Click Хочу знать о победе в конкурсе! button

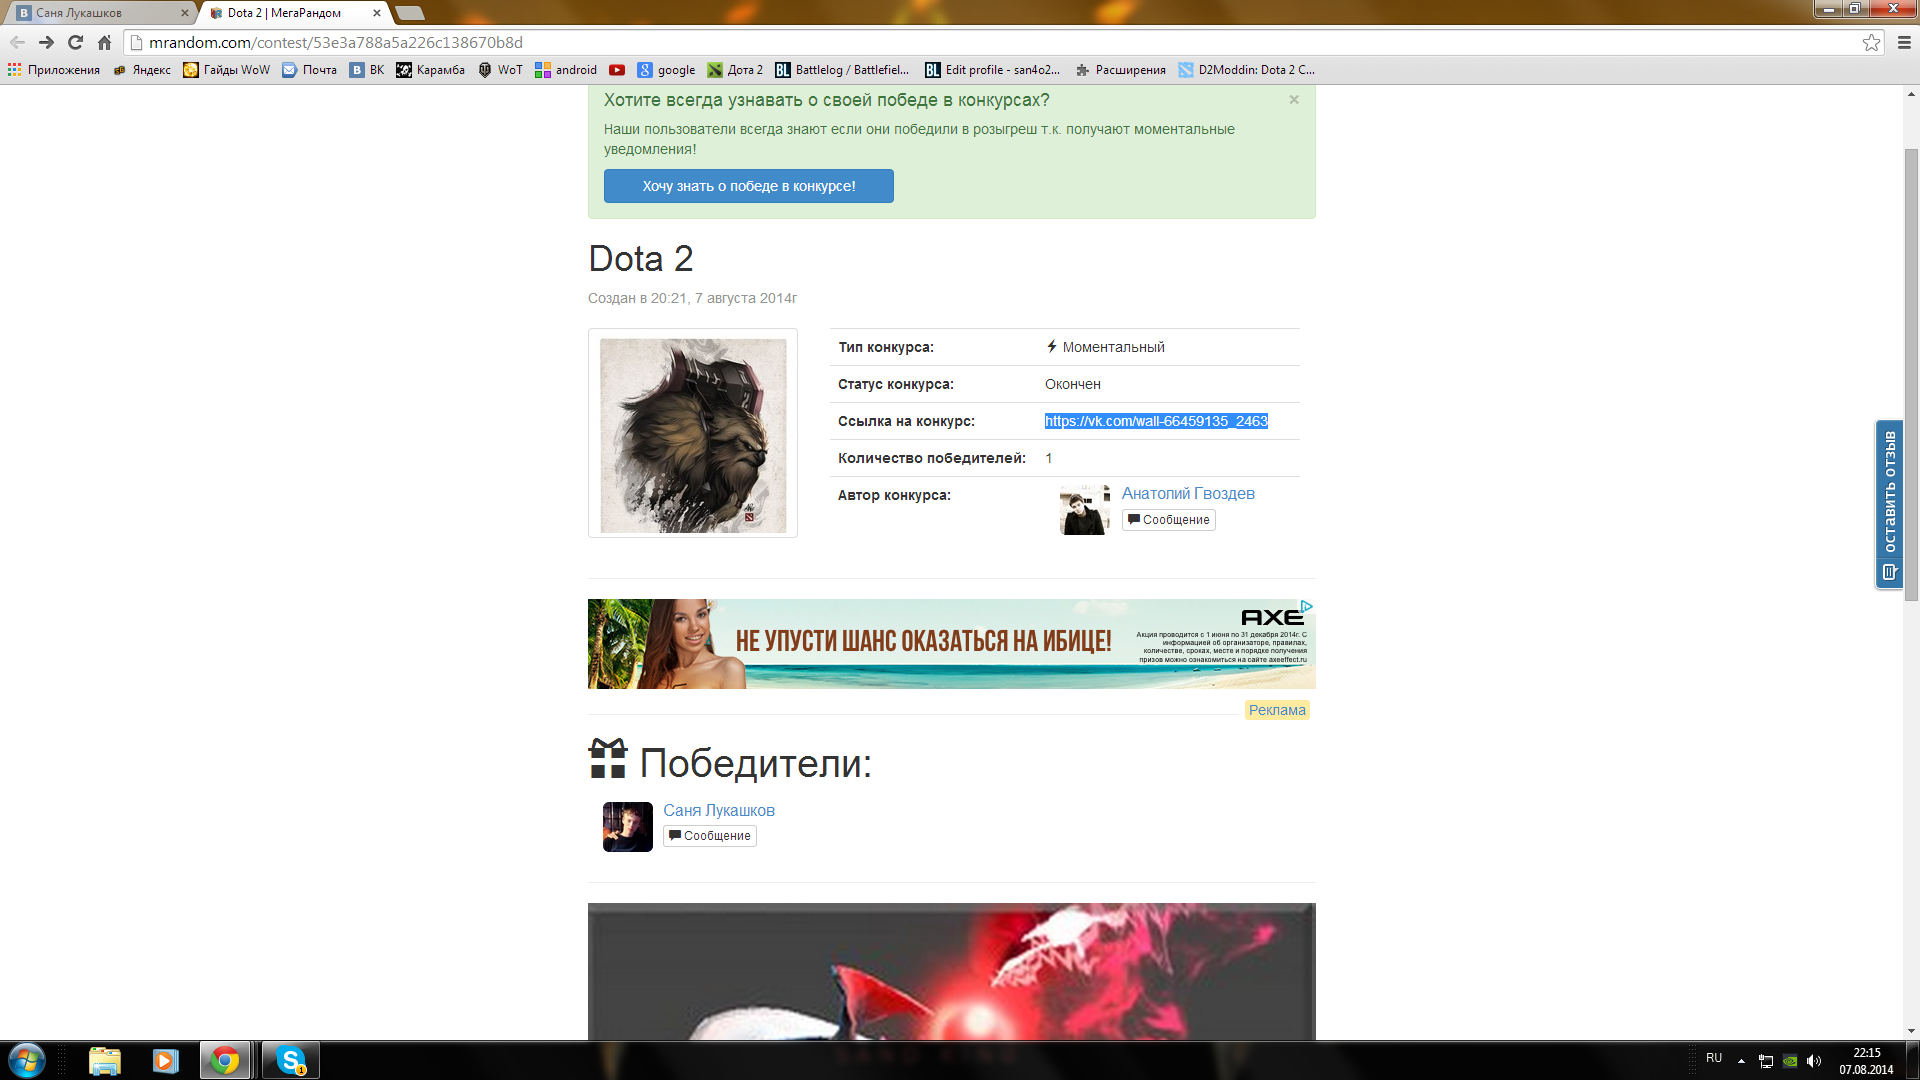748,186
